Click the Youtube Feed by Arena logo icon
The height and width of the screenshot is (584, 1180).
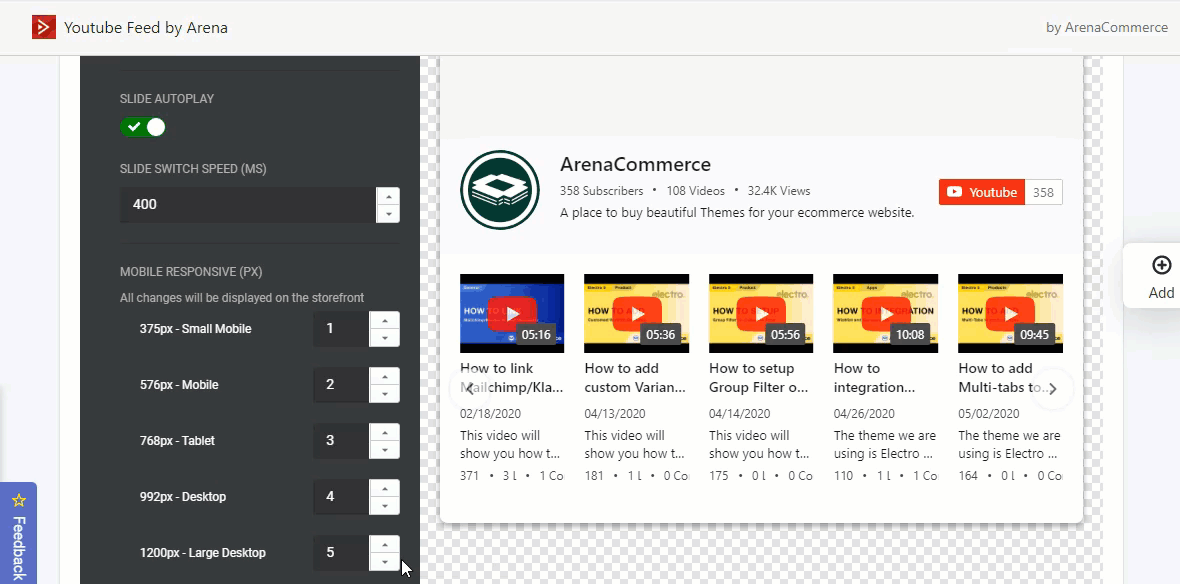[x=44, y=28]
